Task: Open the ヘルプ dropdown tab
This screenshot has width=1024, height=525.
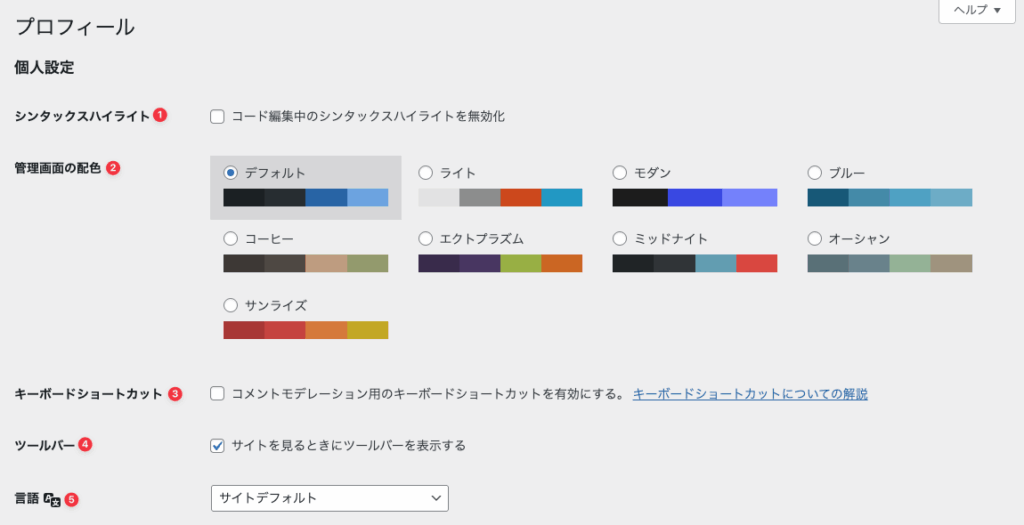Action: [x=969, y=10]
